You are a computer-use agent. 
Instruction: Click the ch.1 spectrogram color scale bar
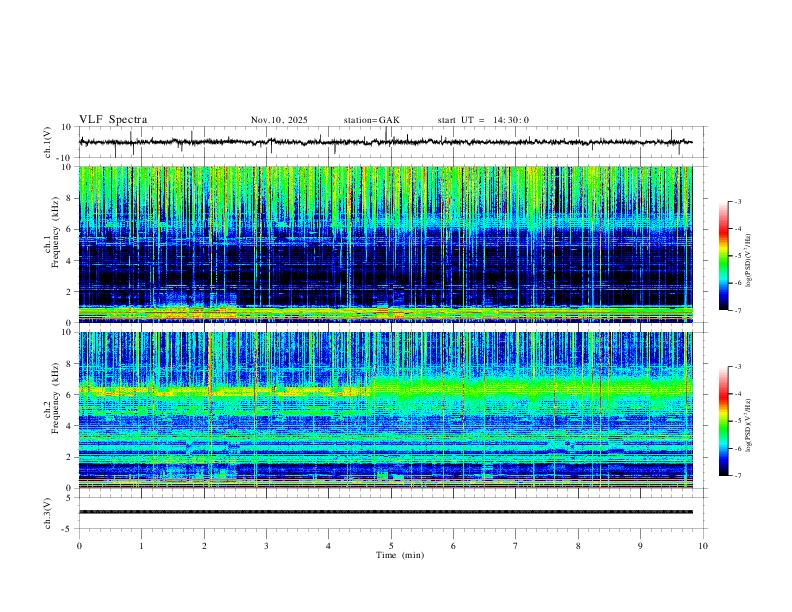[723, 256]
